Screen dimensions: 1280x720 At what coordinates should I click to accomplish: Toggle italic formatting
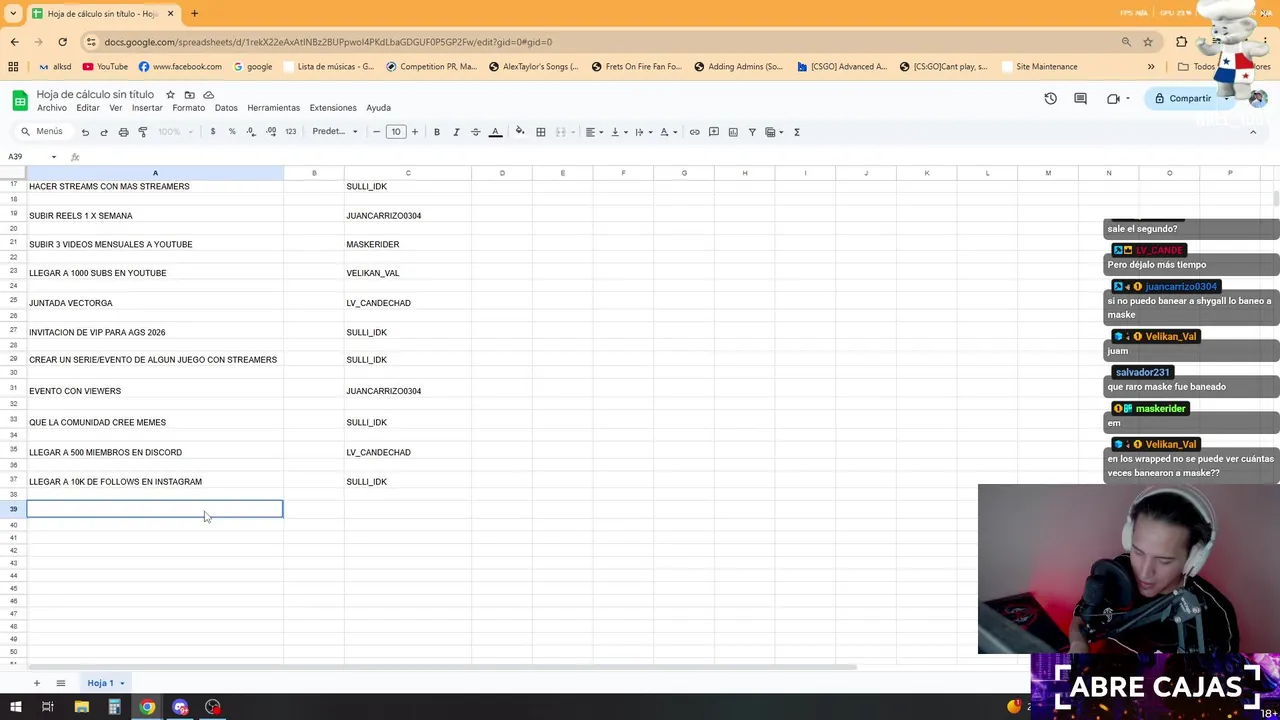tap(456, 132)
